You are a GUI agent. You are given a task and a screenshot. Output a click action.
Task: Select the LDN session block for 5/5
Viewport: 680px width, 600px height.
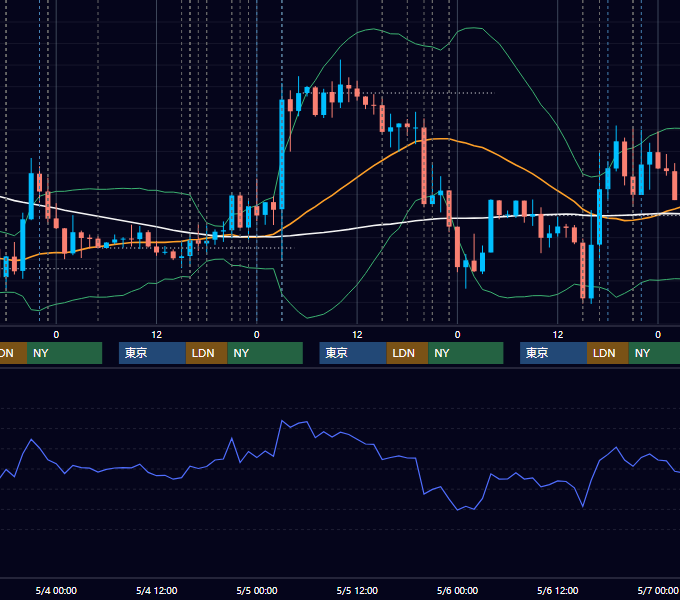click(x=407, y=353)
